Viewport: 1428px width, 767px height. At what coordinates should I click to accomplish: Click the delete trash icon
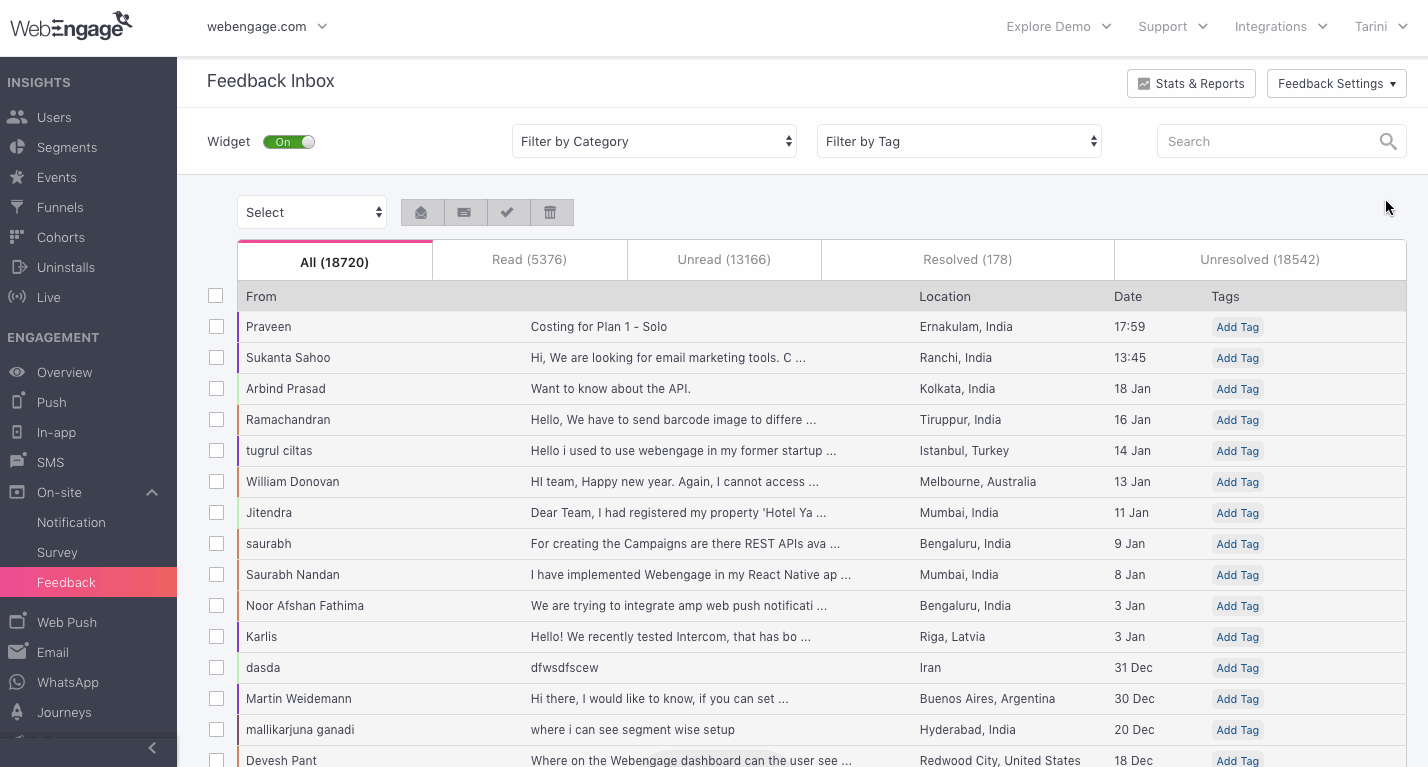551,212
